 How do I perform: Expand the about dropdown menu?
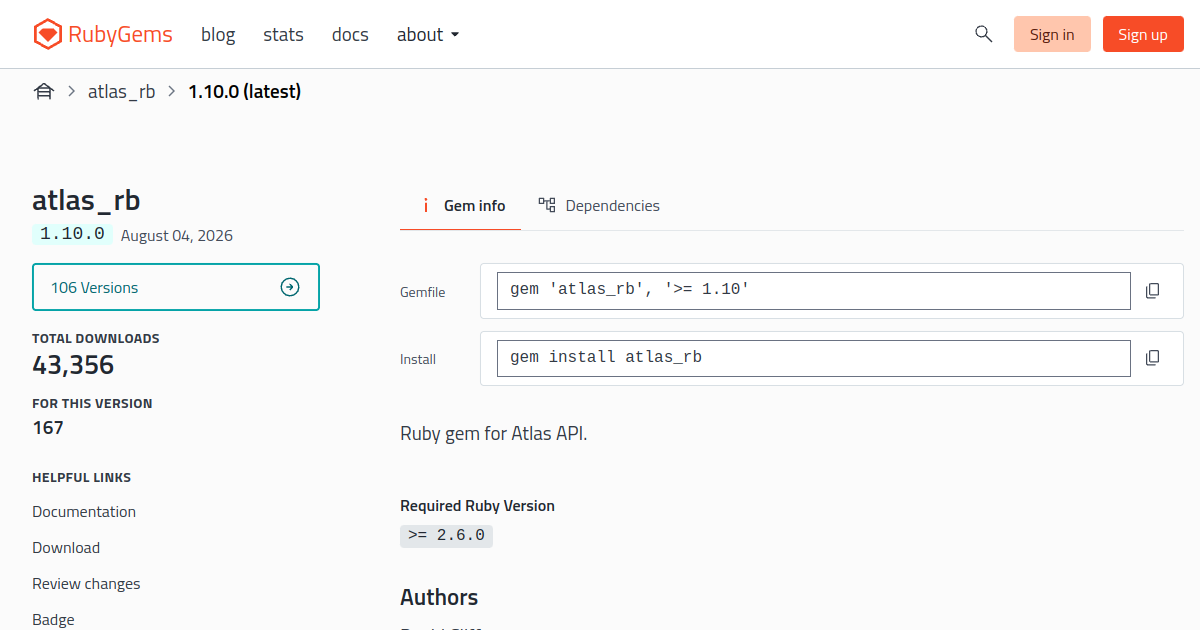tap(428, 35)
